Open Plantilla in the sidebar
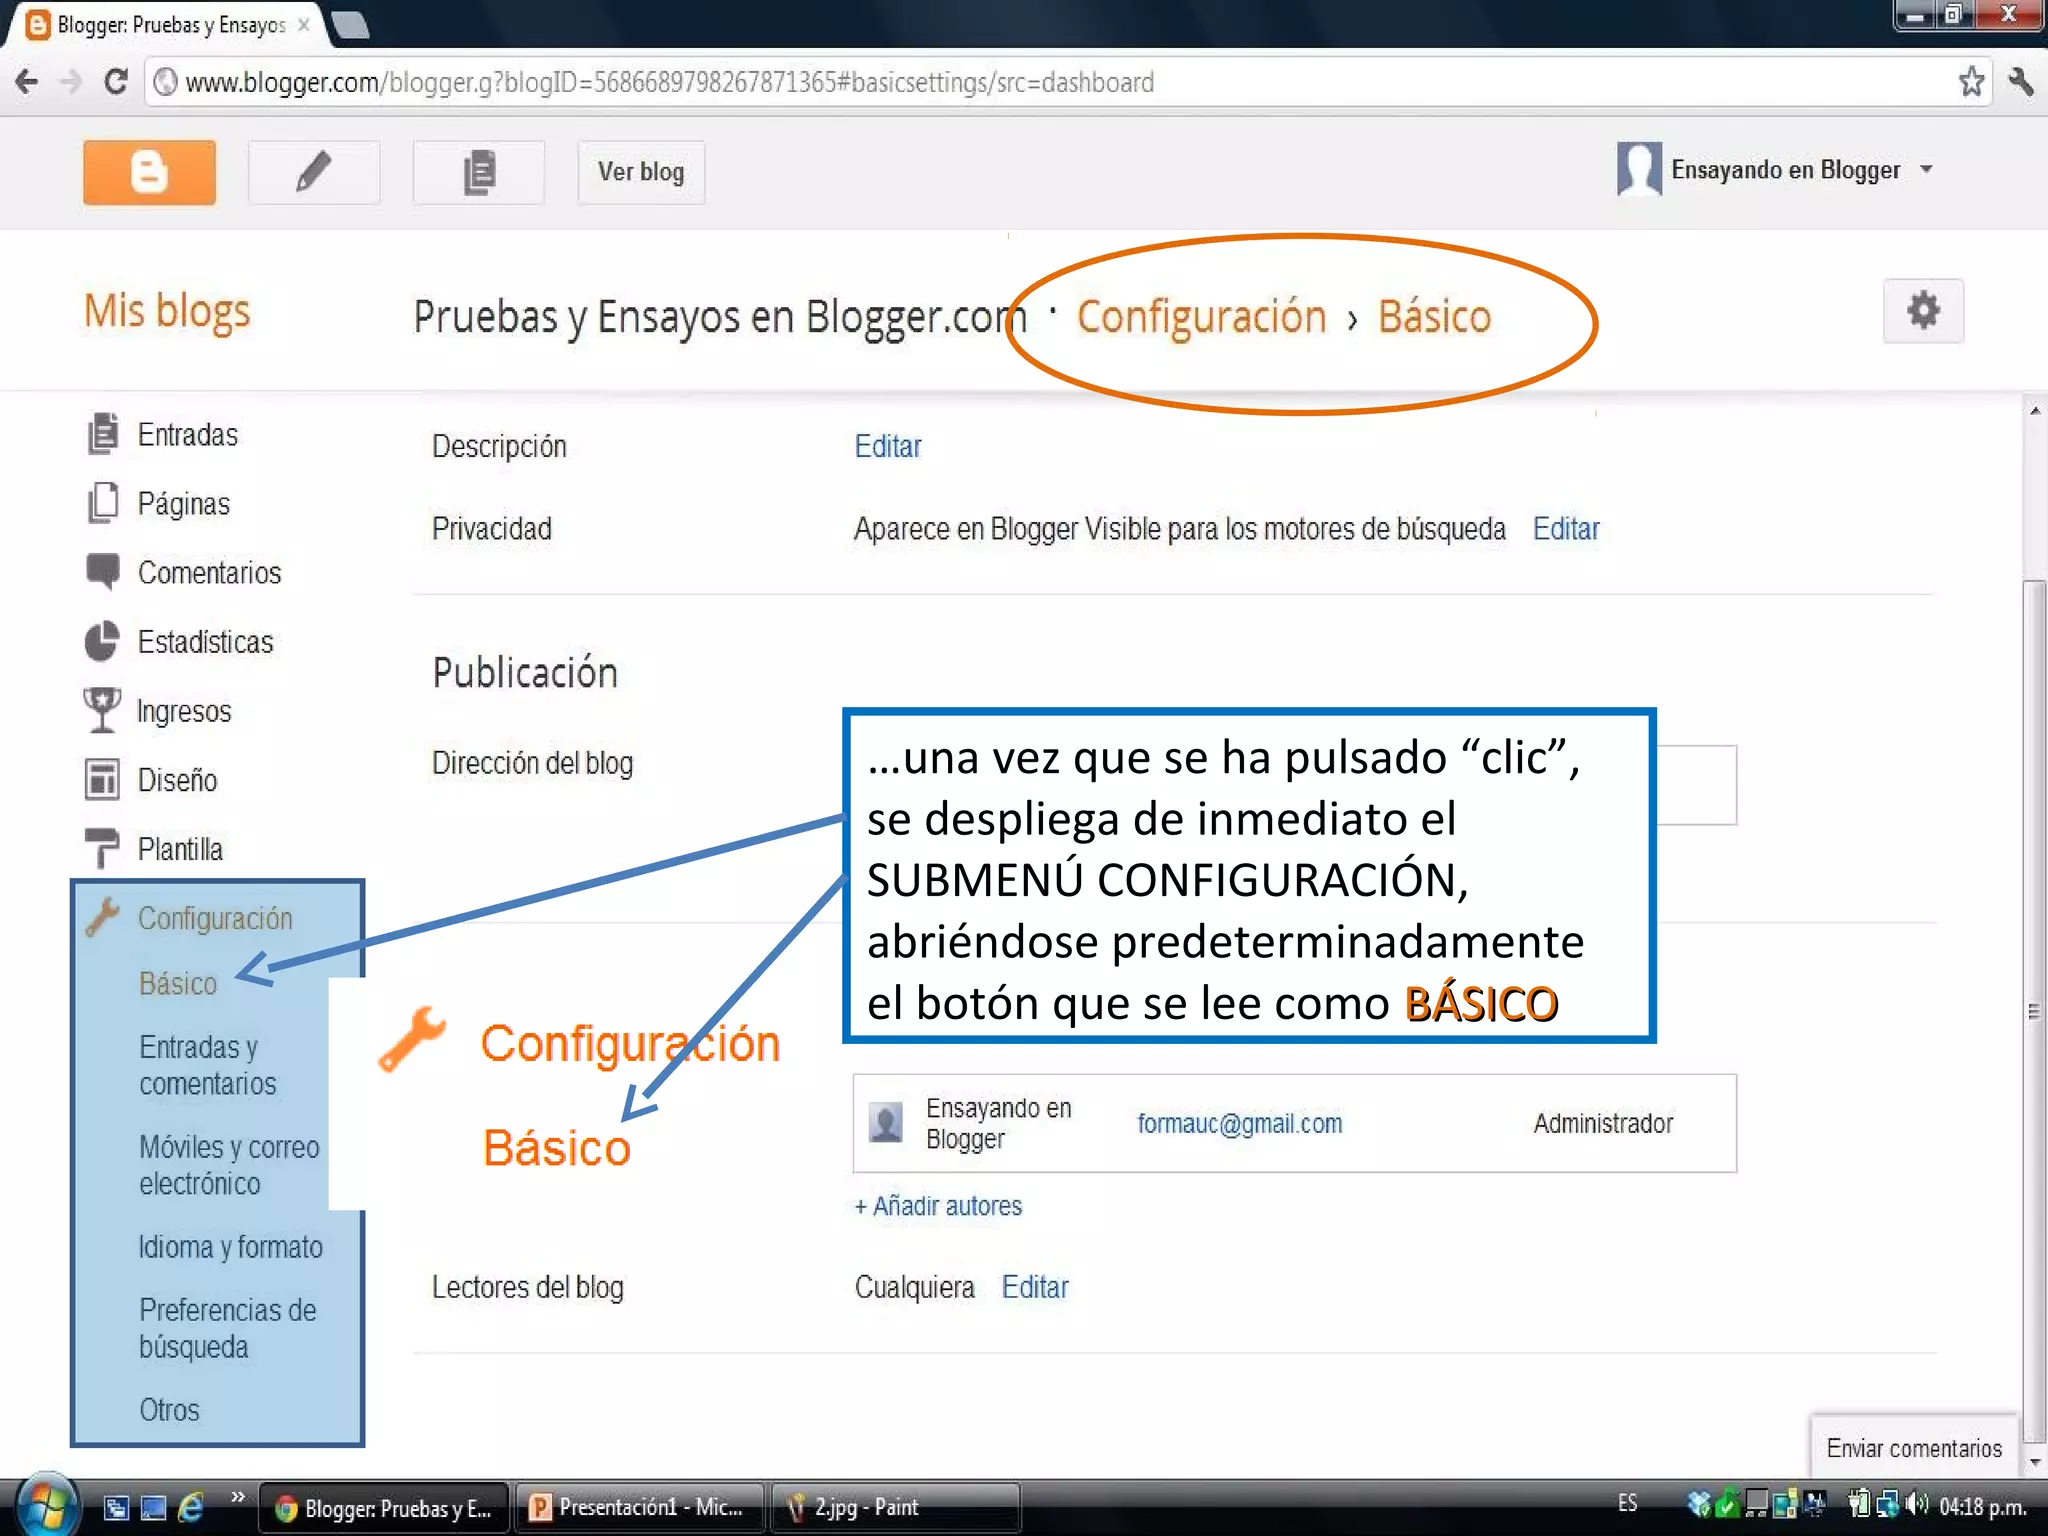Viewport: 2048px width, 1536px height. coord(180,849)
